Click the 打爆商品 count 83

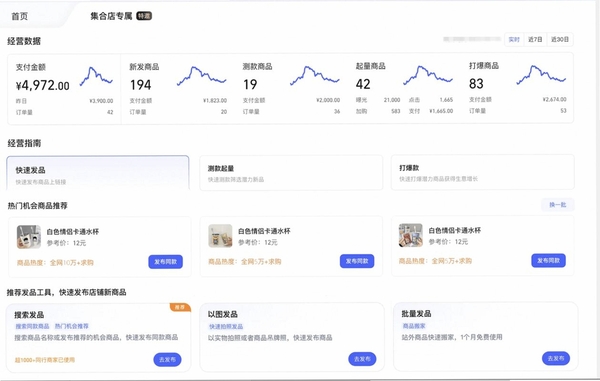476,84
